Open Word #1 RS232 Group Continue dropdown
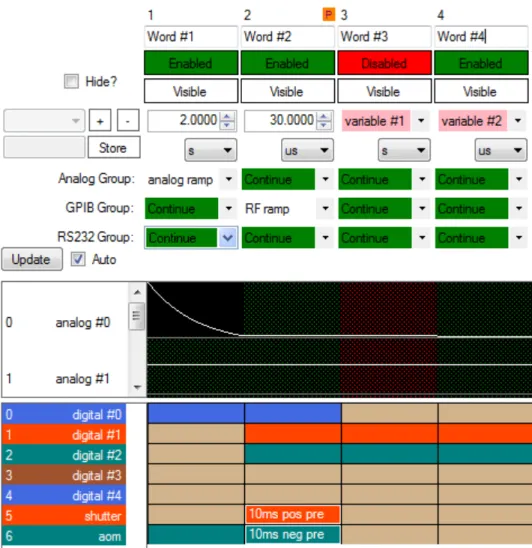 228,238
